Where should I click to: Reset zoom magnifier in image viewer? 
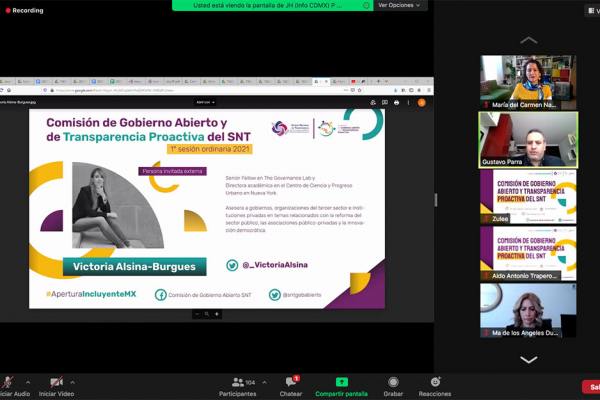tap(207, 314)
